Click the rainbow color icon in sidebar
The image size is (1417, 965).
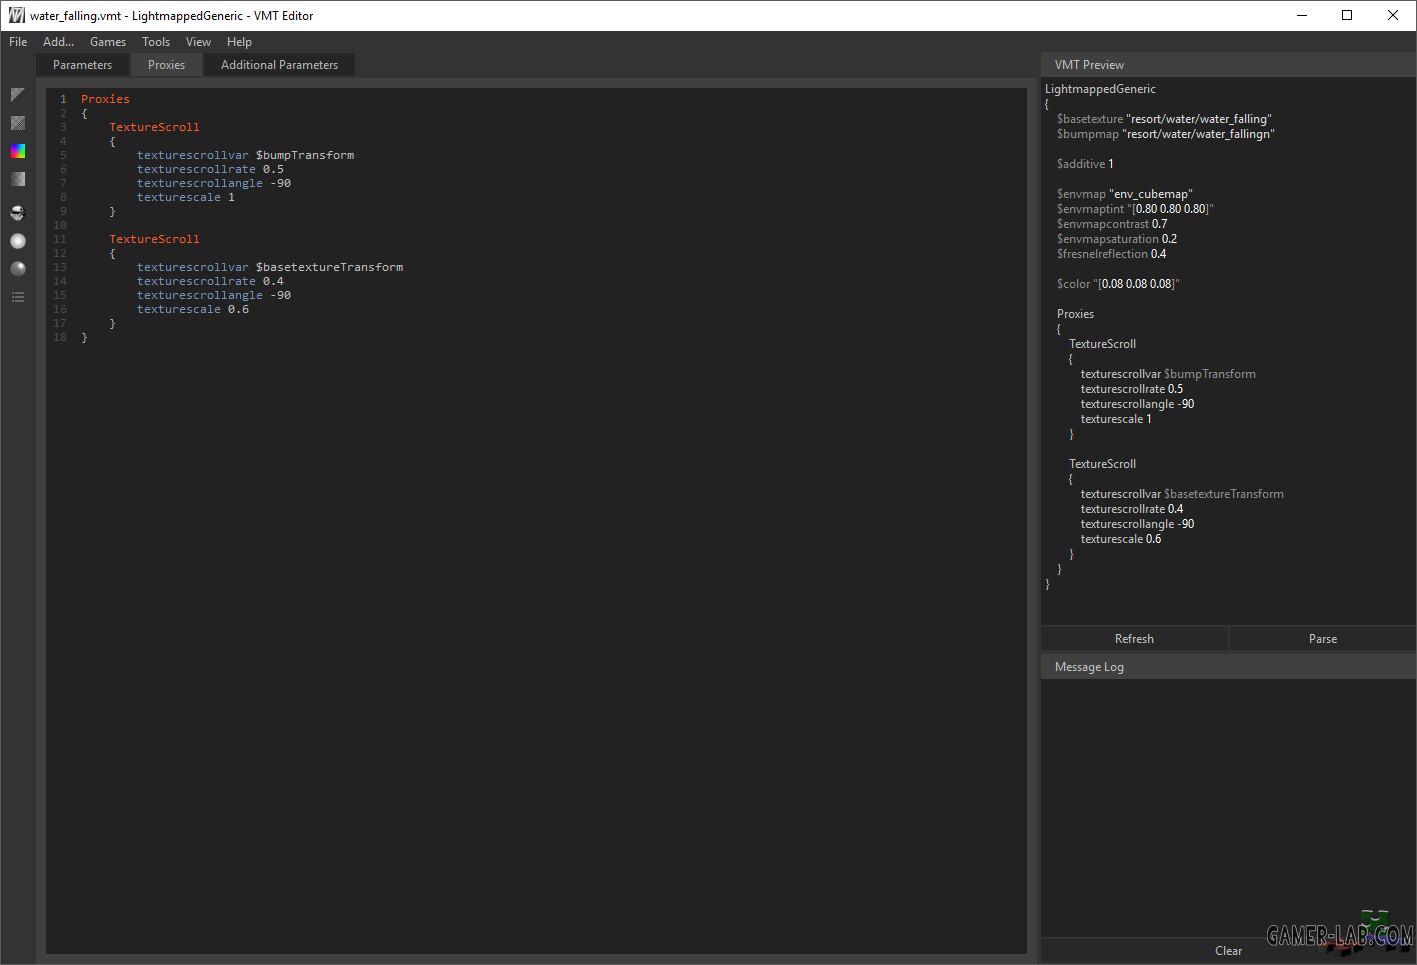pos(17,151)
